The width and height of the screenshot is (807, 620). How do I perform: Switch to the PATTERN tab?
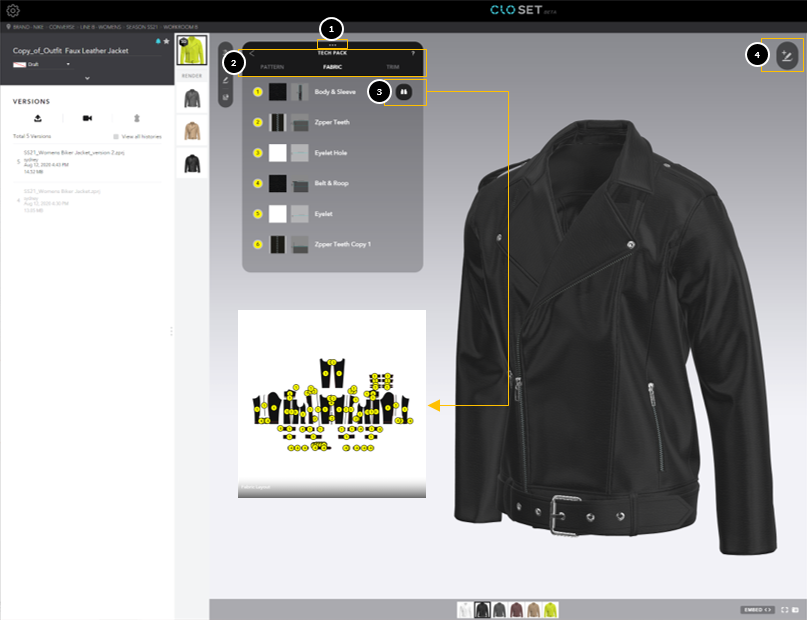click(x=272, y=67)
